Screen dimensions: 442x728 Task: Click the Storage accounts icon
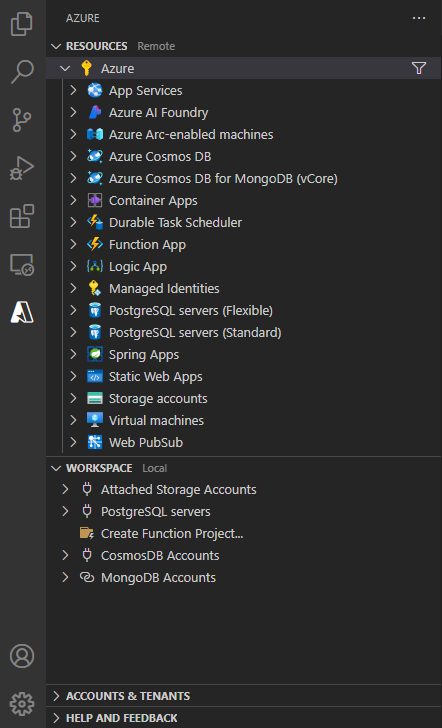95,398
